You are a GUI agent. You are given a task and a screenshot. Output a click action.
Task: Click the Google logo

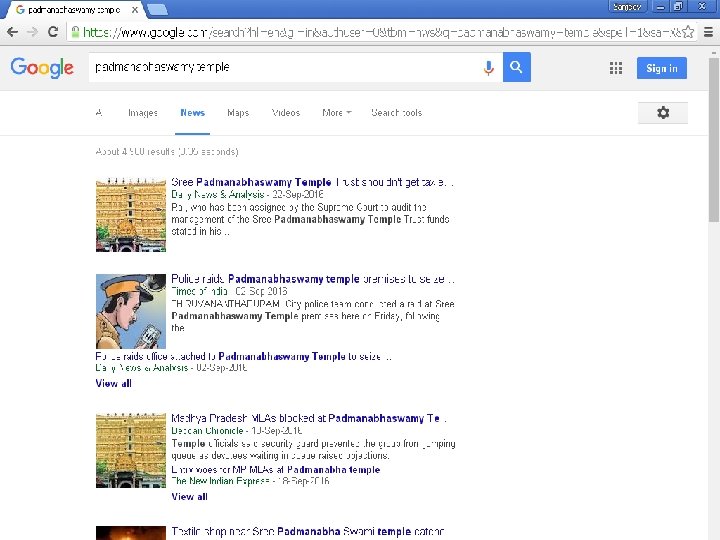tap(42, 68)
